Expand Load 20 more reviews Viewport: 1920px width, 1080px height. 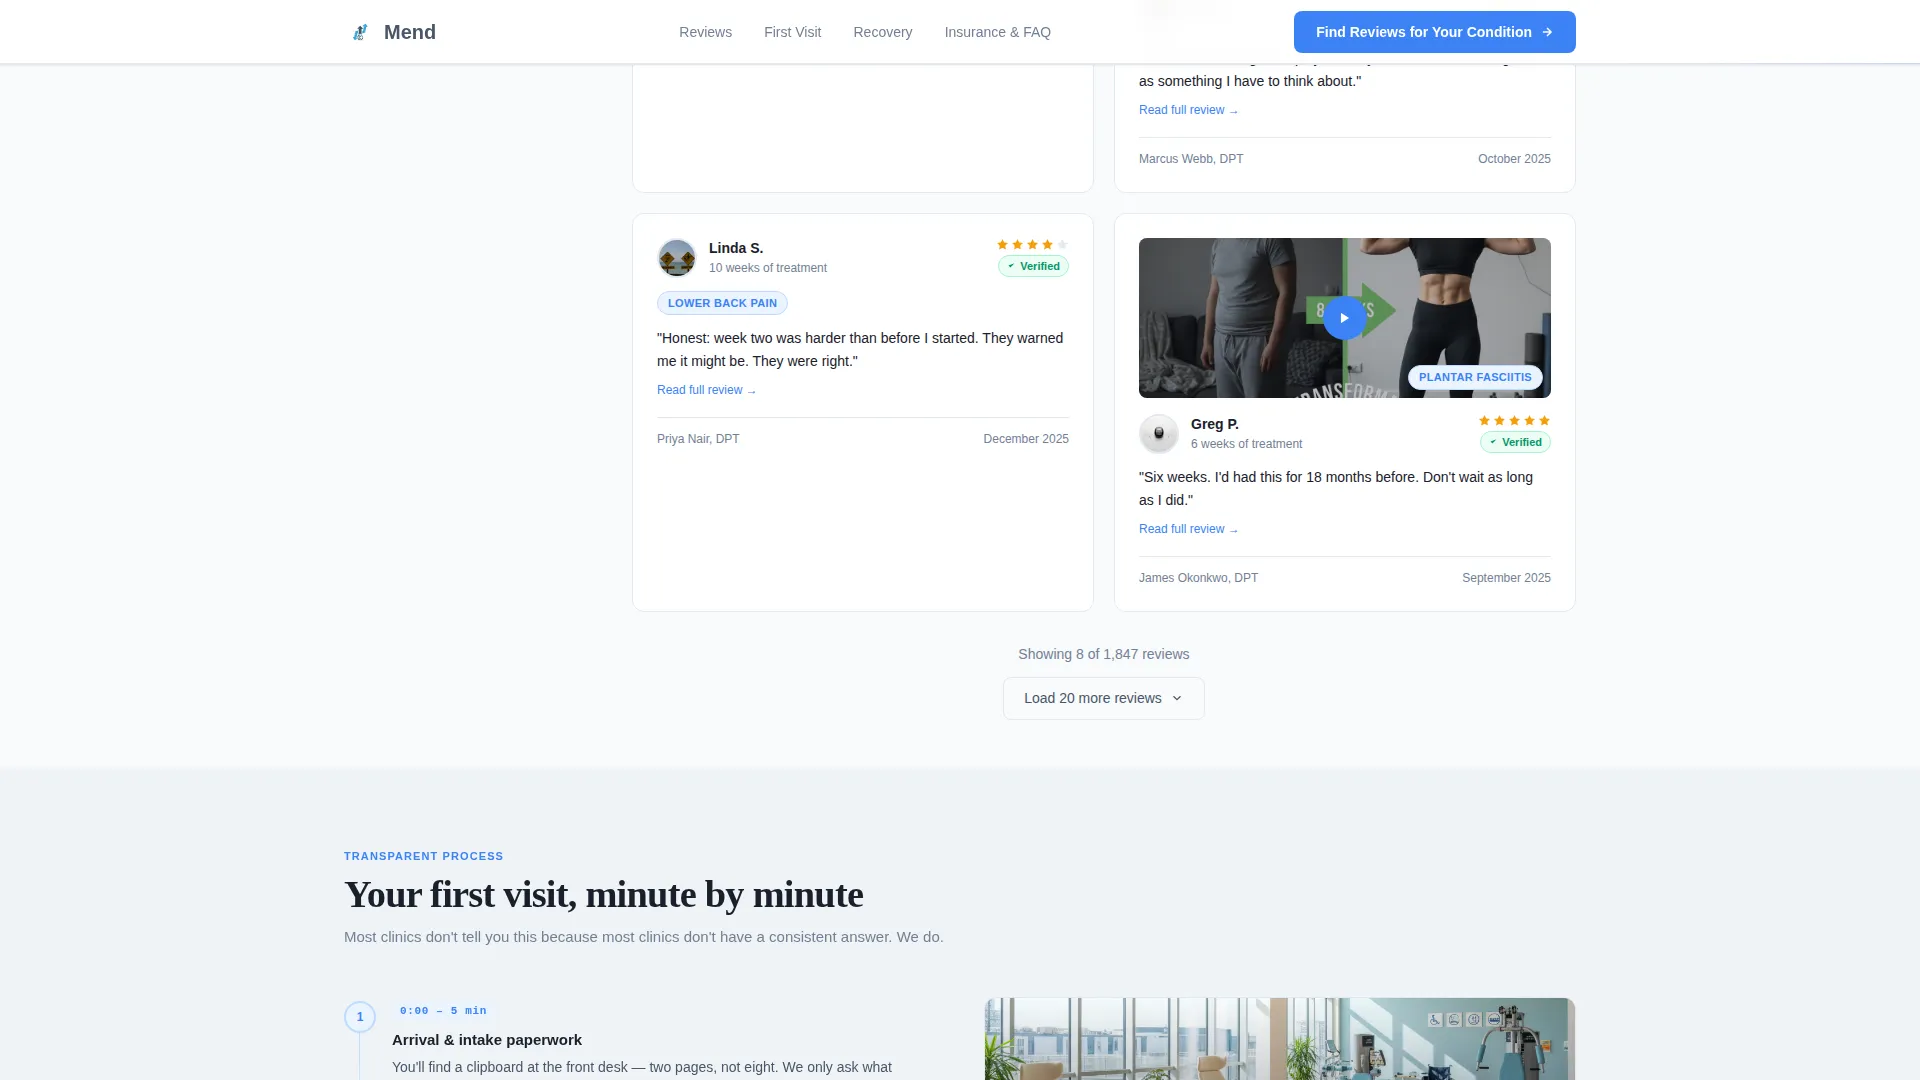(x=1103, y=698)
